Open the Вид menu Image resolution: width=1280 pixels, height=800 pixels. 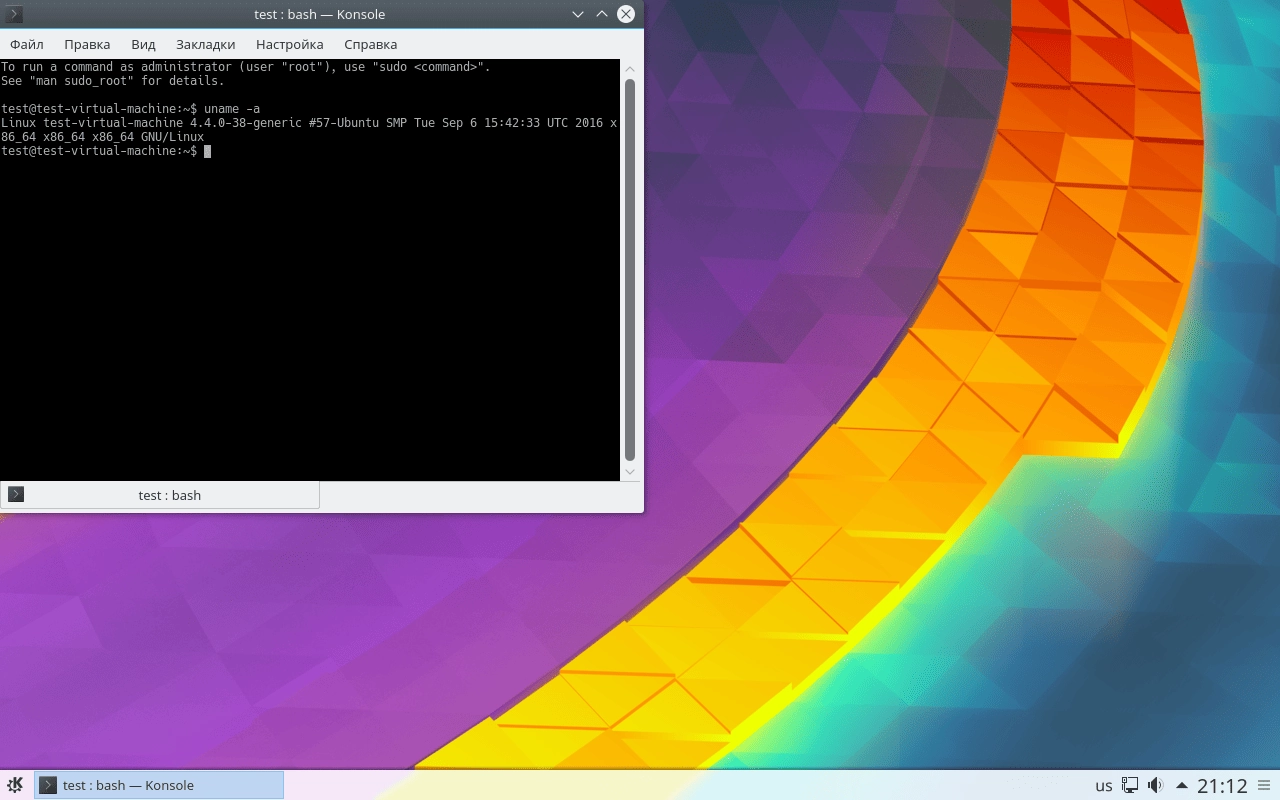click(x=143, y=44)
